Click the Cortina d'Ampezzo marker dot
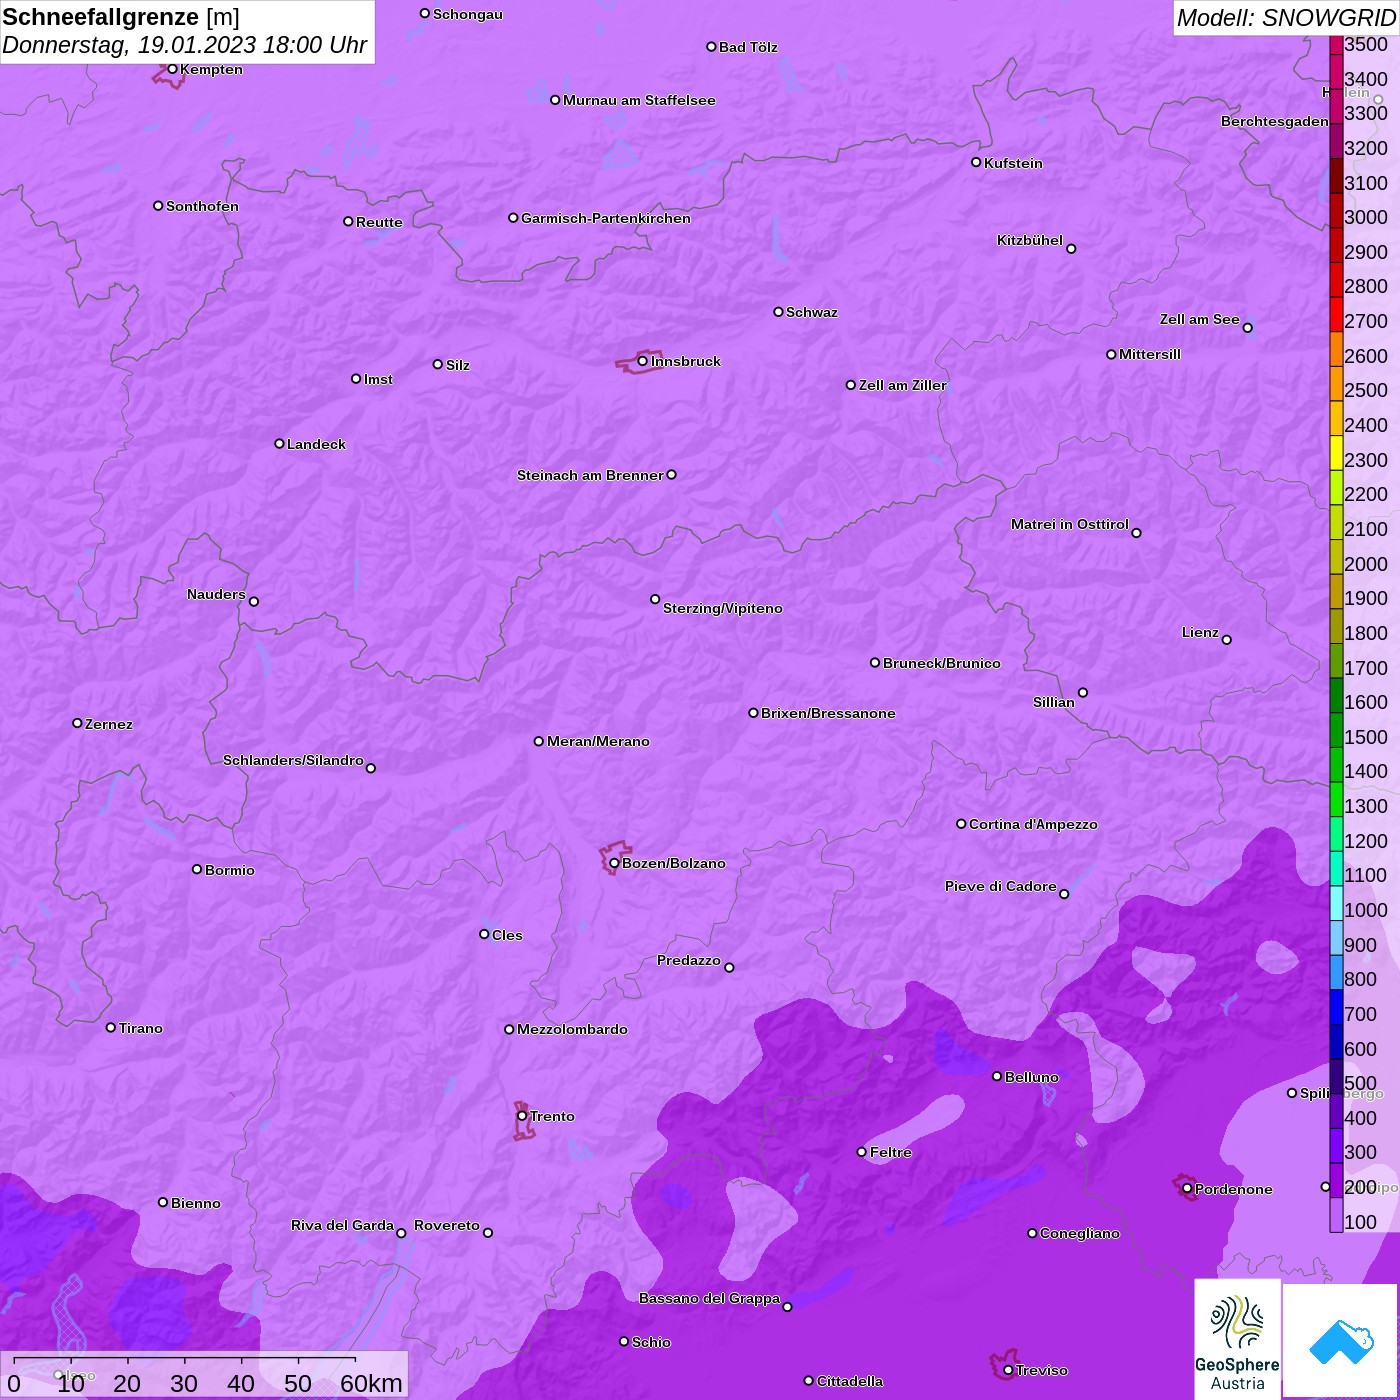1400x1400 pixels. (x=961, y=824)
